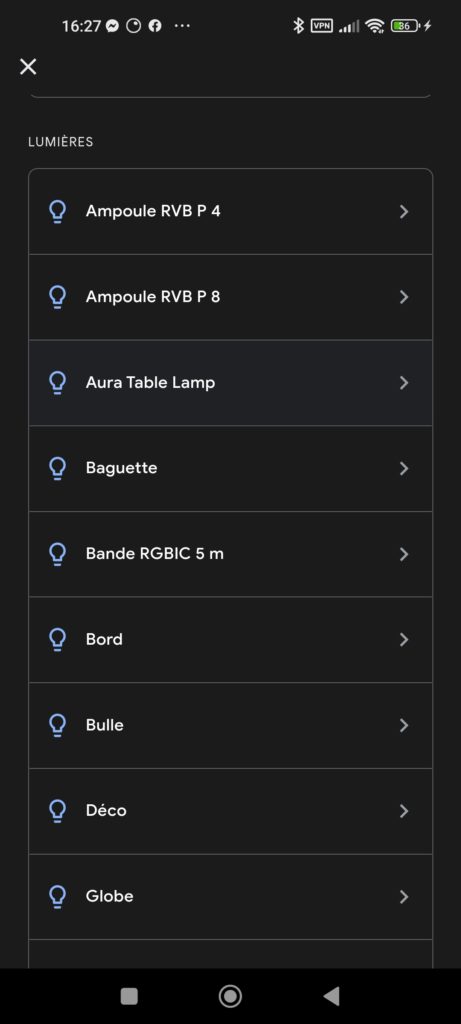Tap the bulb icon beside Globe

coord(57,897)
